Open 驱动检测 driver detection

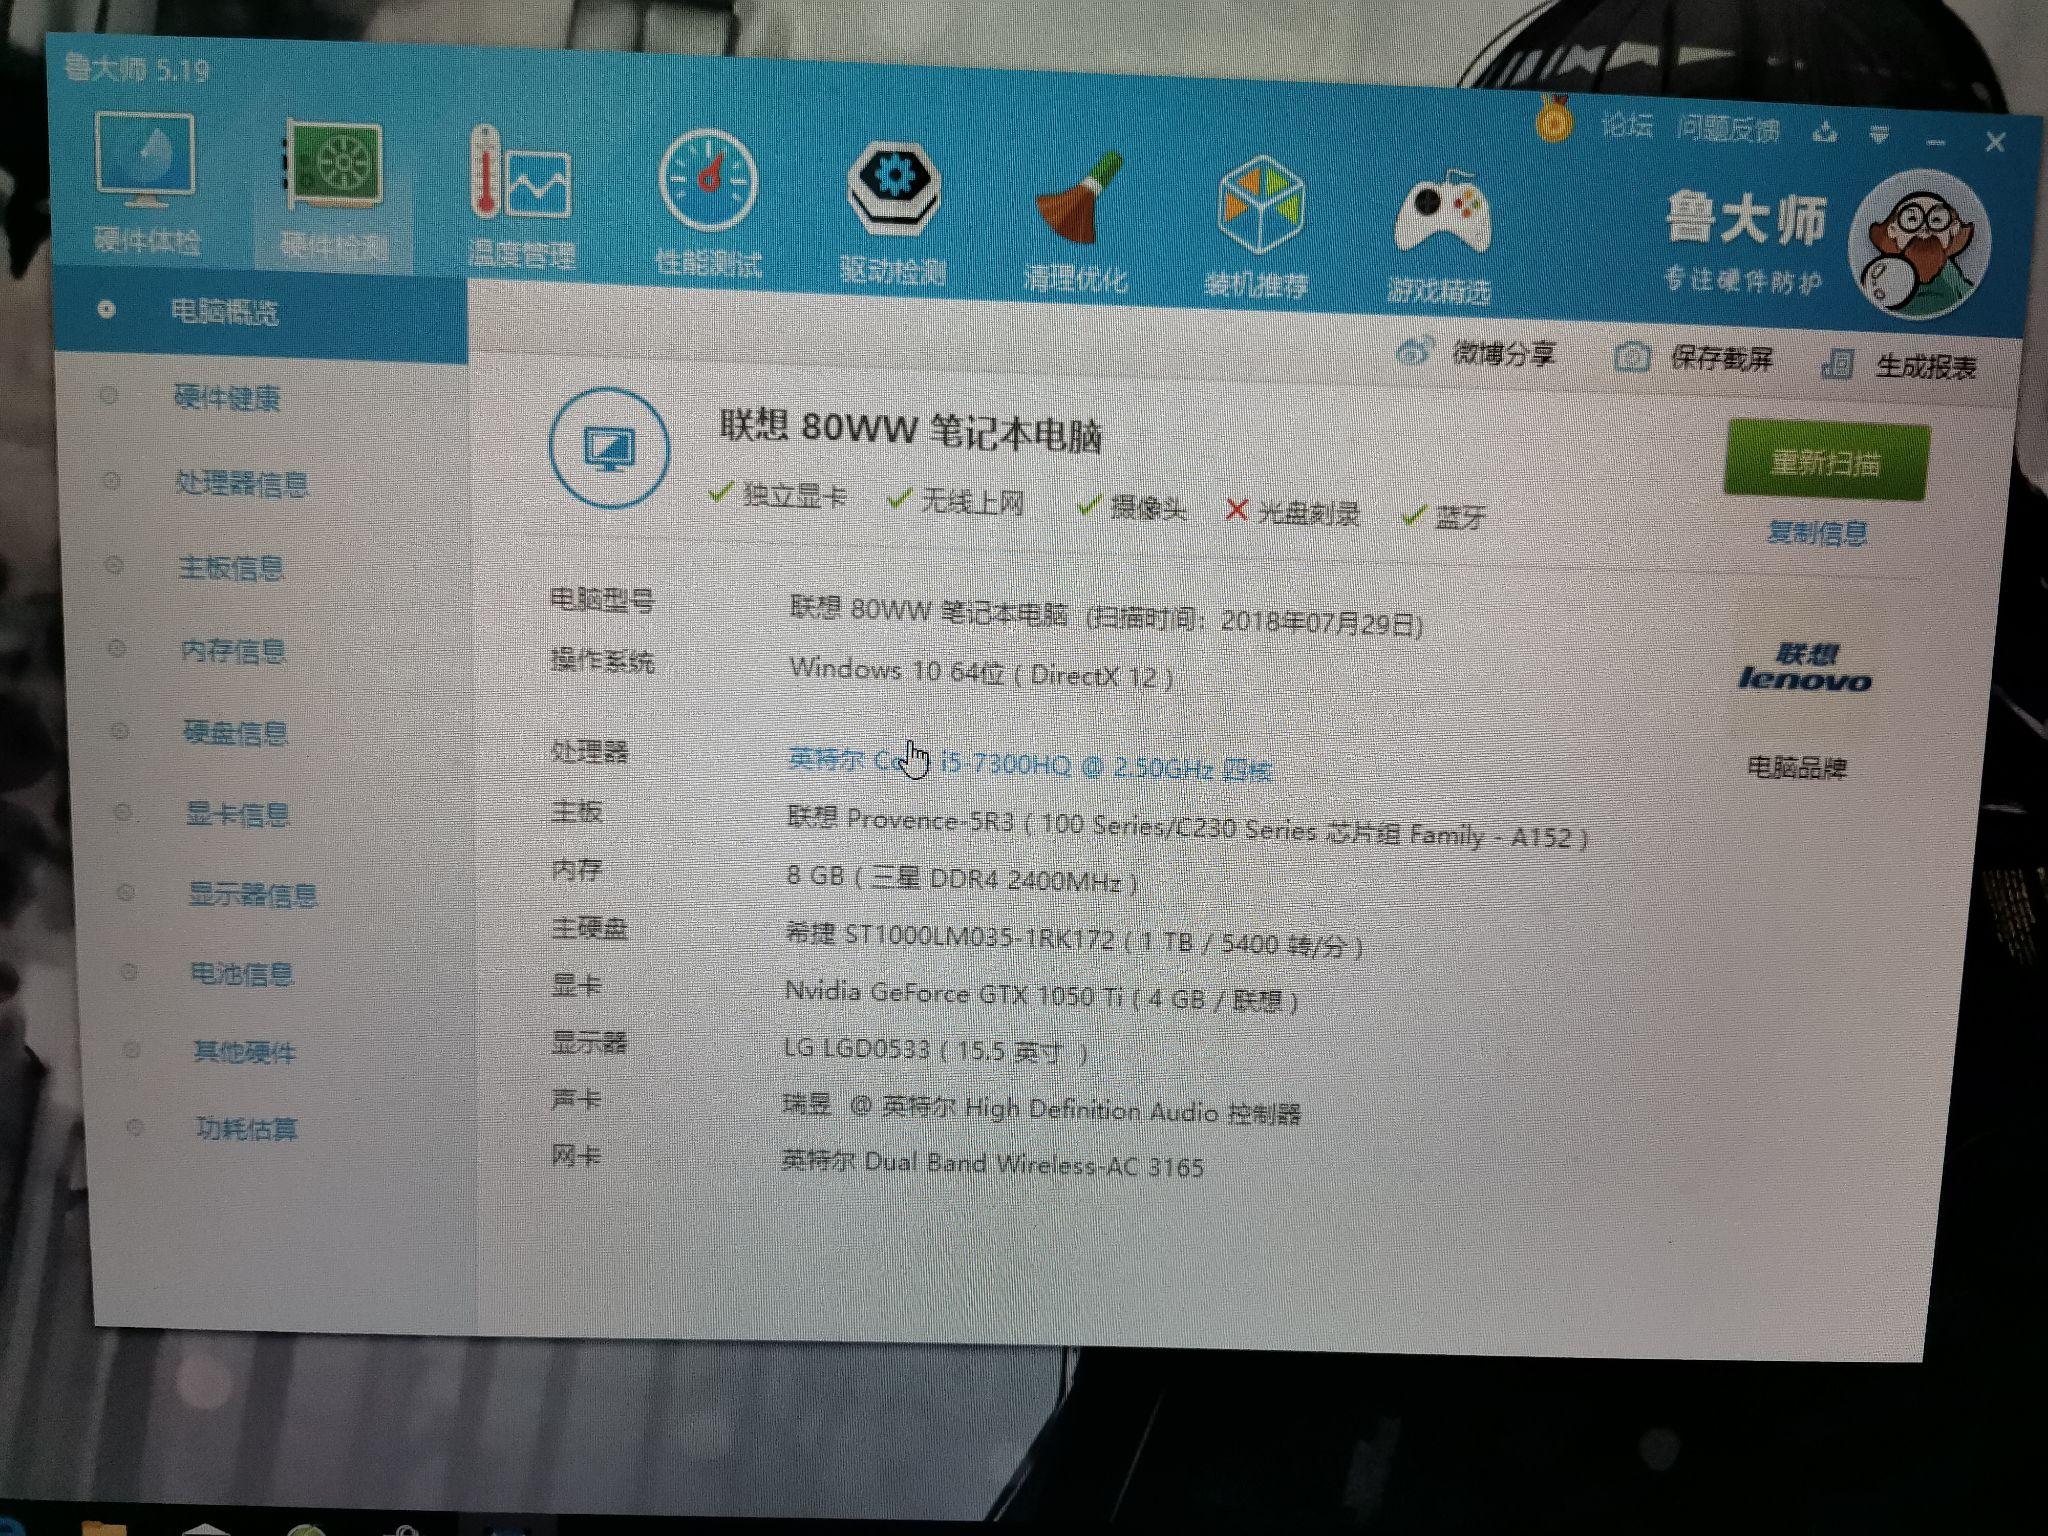pos(892,212)
